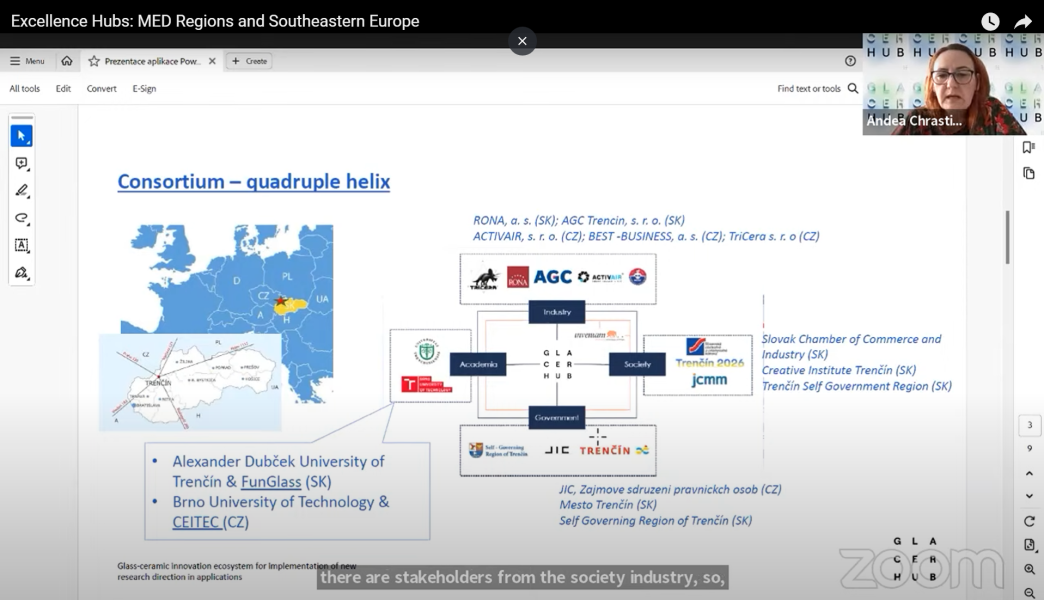
Task: Click the CEITEC link on the slide
Action: 196,522
